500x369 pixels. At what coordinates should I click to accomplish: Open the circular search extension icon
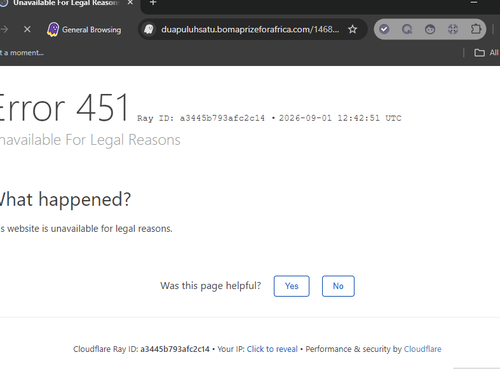click(x=407, y=29)
